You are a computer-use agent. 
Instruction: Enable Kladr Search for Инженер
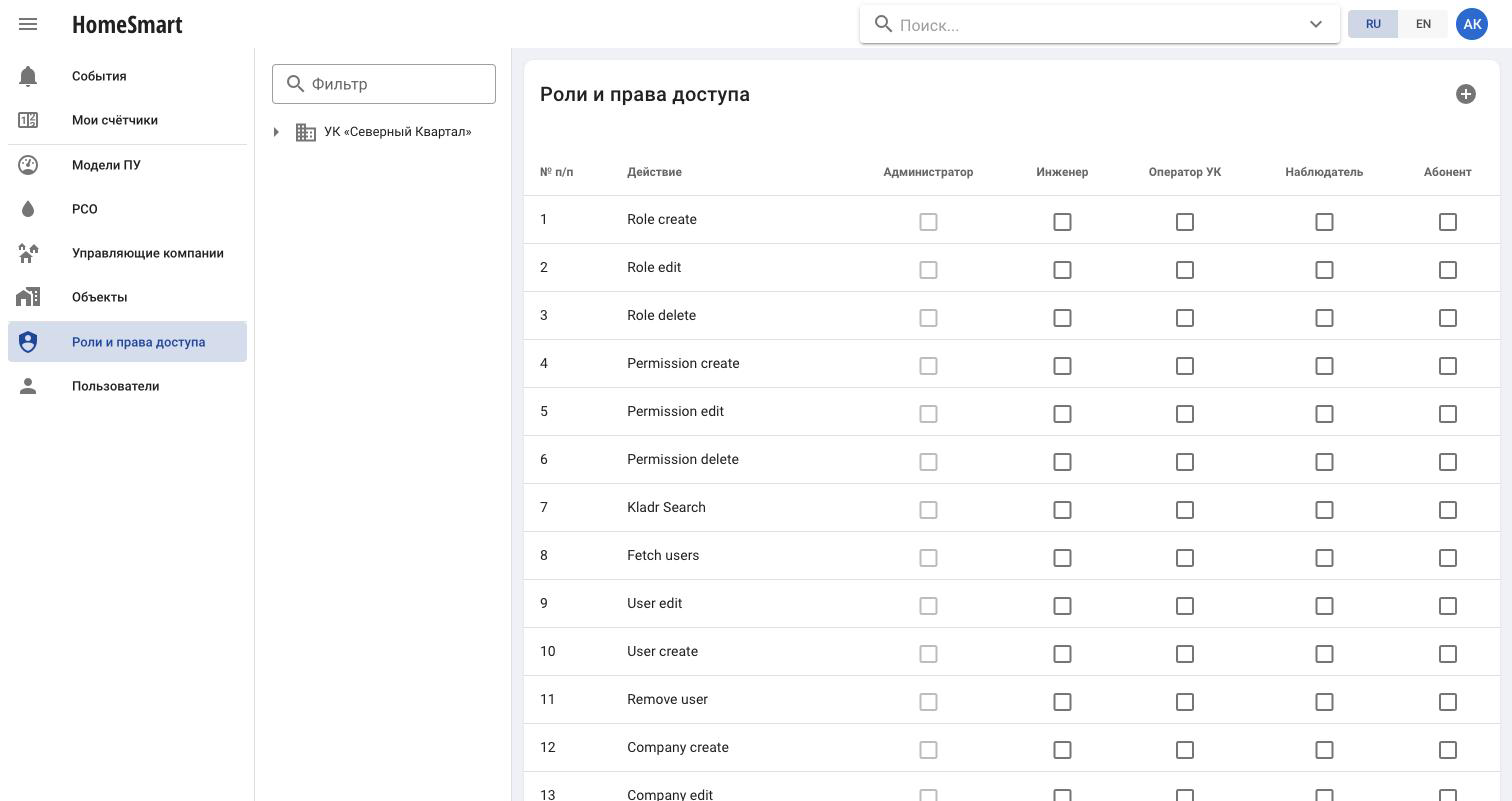point(1062,510)
